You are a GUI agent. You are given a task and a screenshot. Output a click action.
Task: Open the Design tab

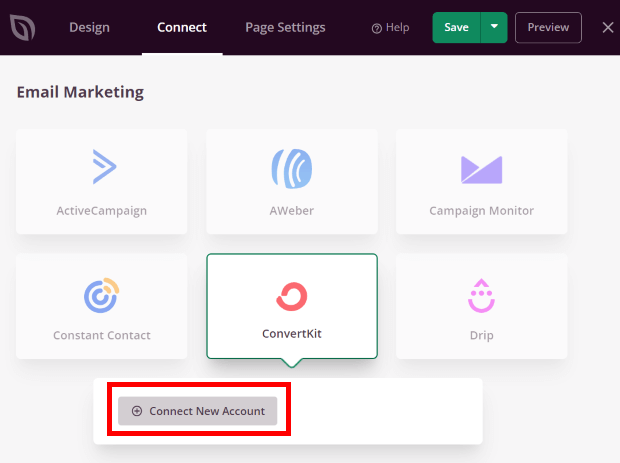tap(89, 27)
